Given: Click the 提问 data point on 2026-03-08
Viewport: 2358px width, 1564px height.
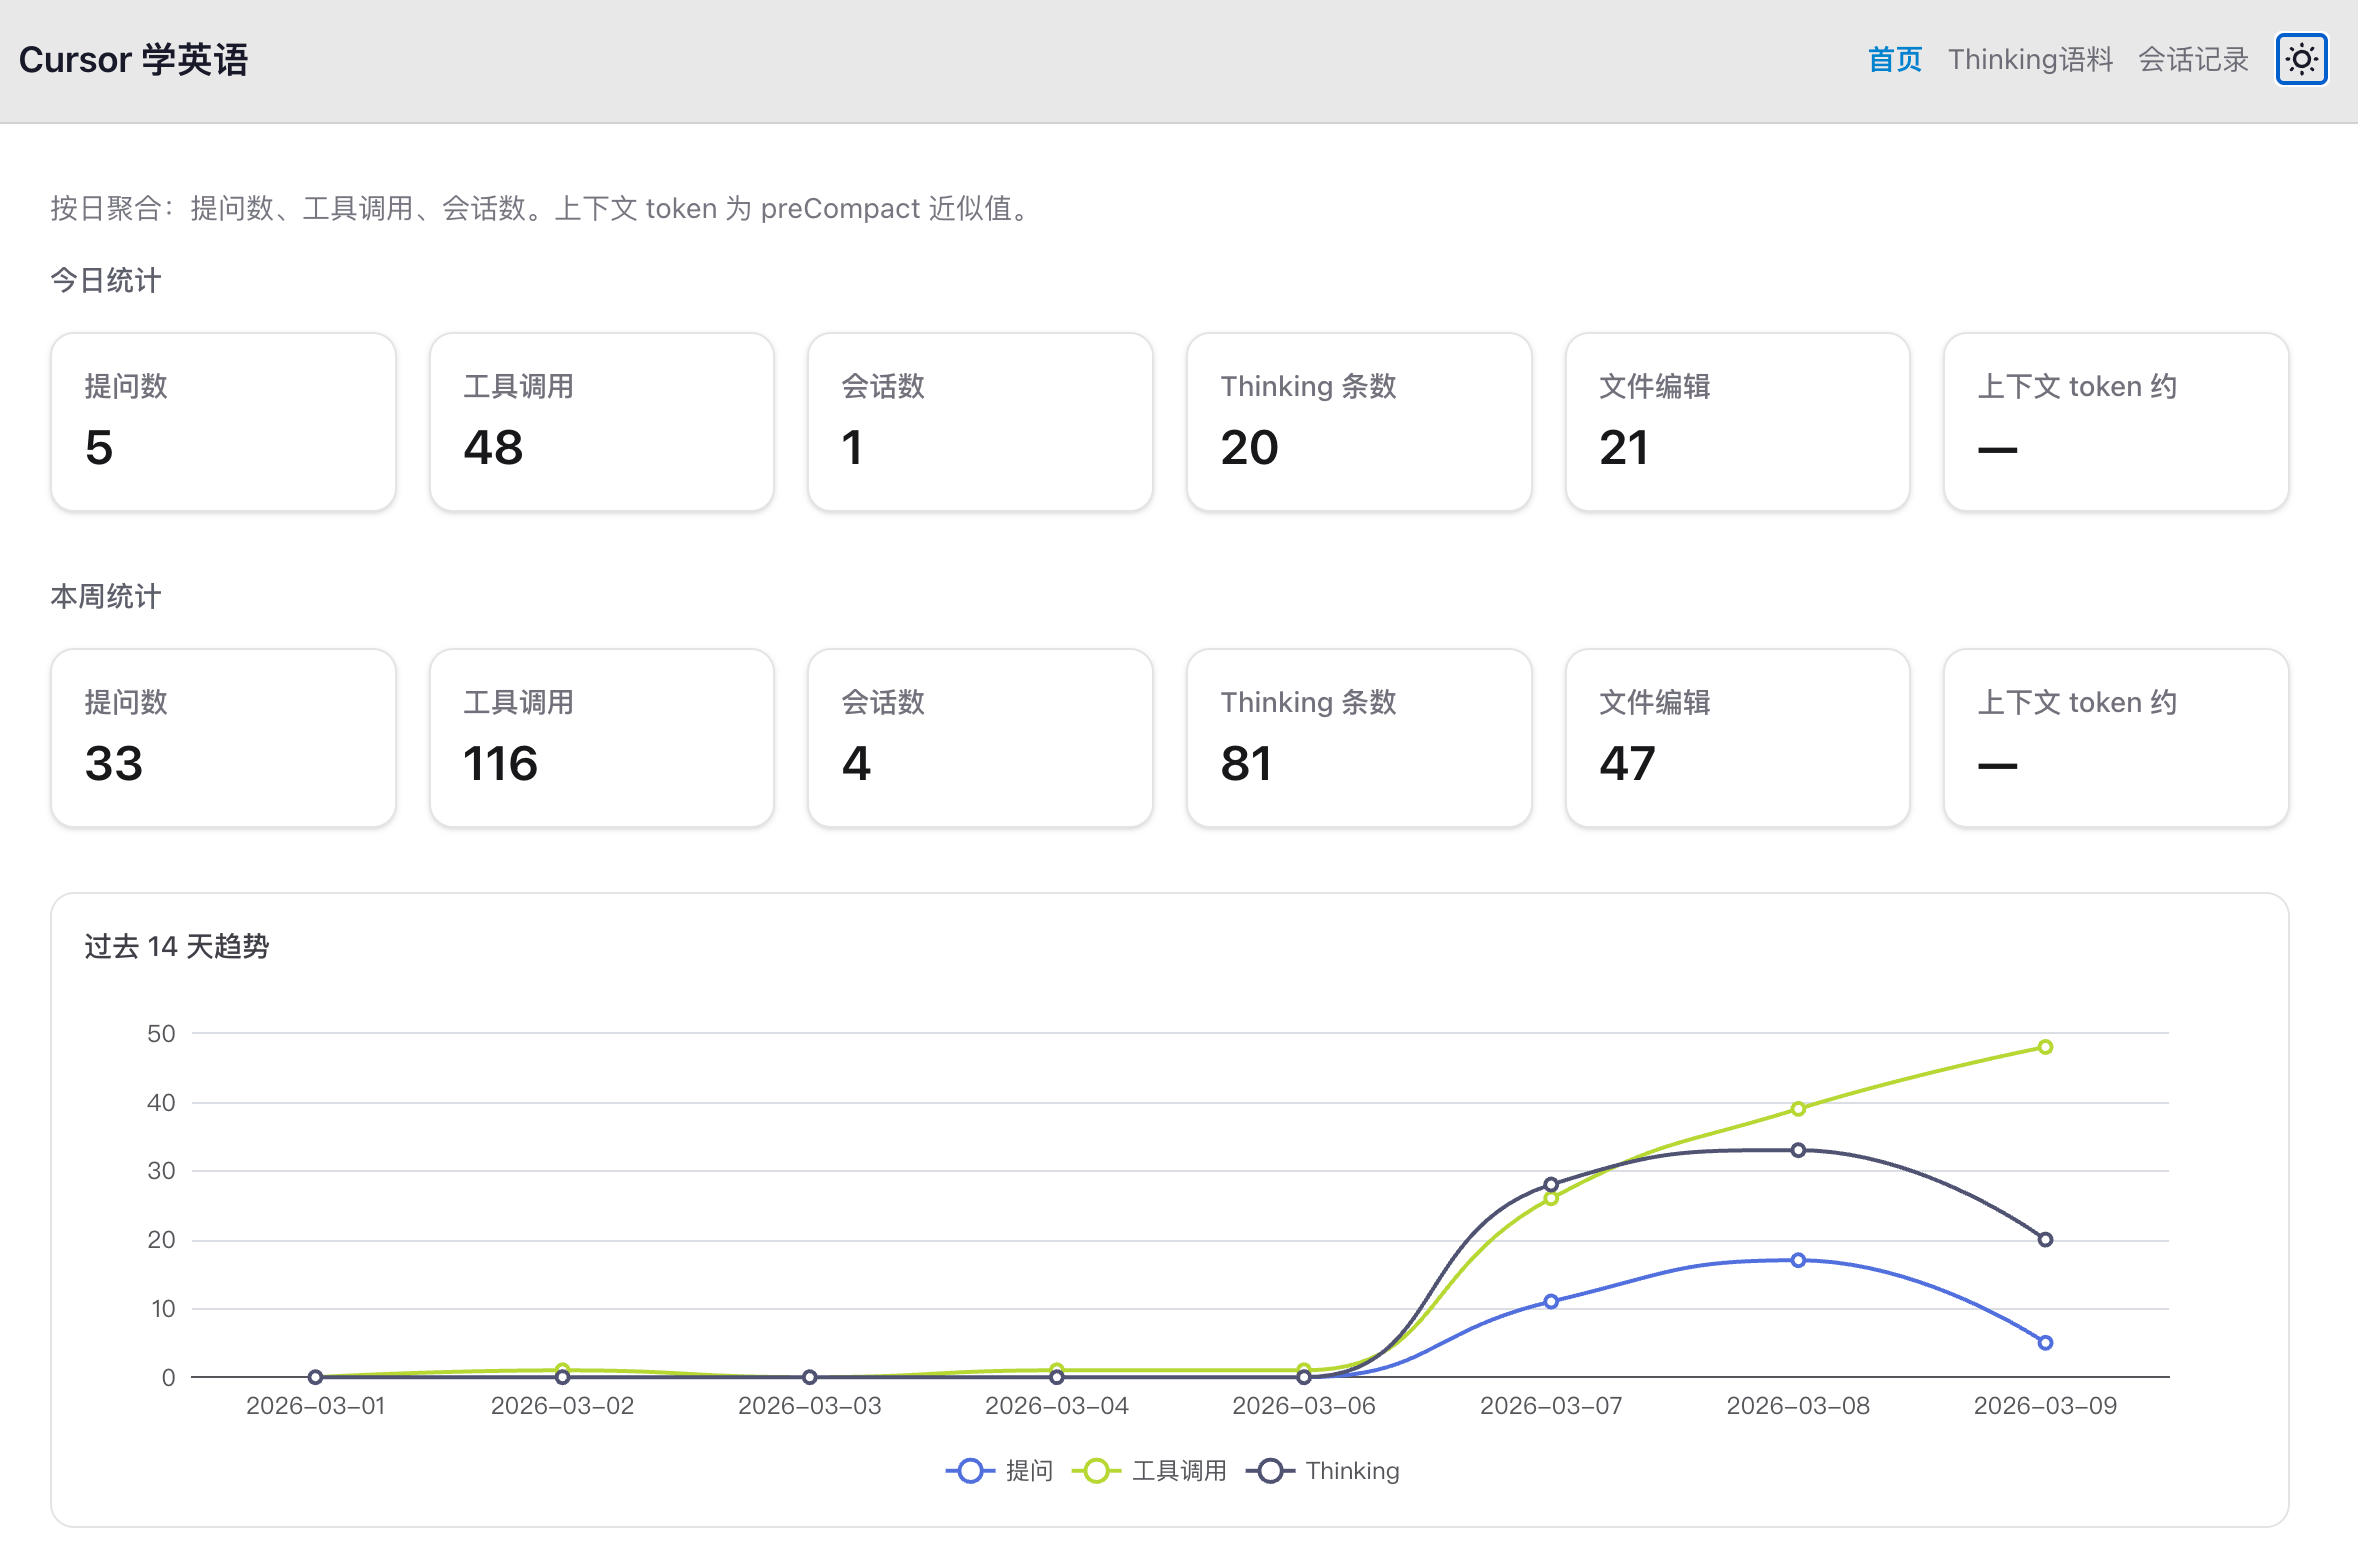Looking at the screenshot, I should pyautogui.click(x=1798, y=1260).
